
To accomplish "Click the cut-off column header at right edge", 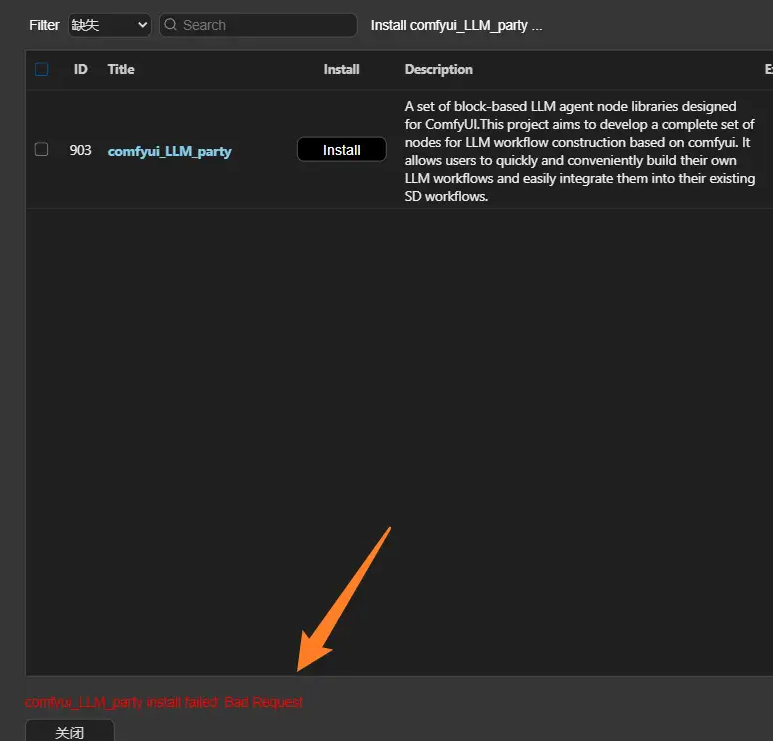I will [x=767, y=69].
